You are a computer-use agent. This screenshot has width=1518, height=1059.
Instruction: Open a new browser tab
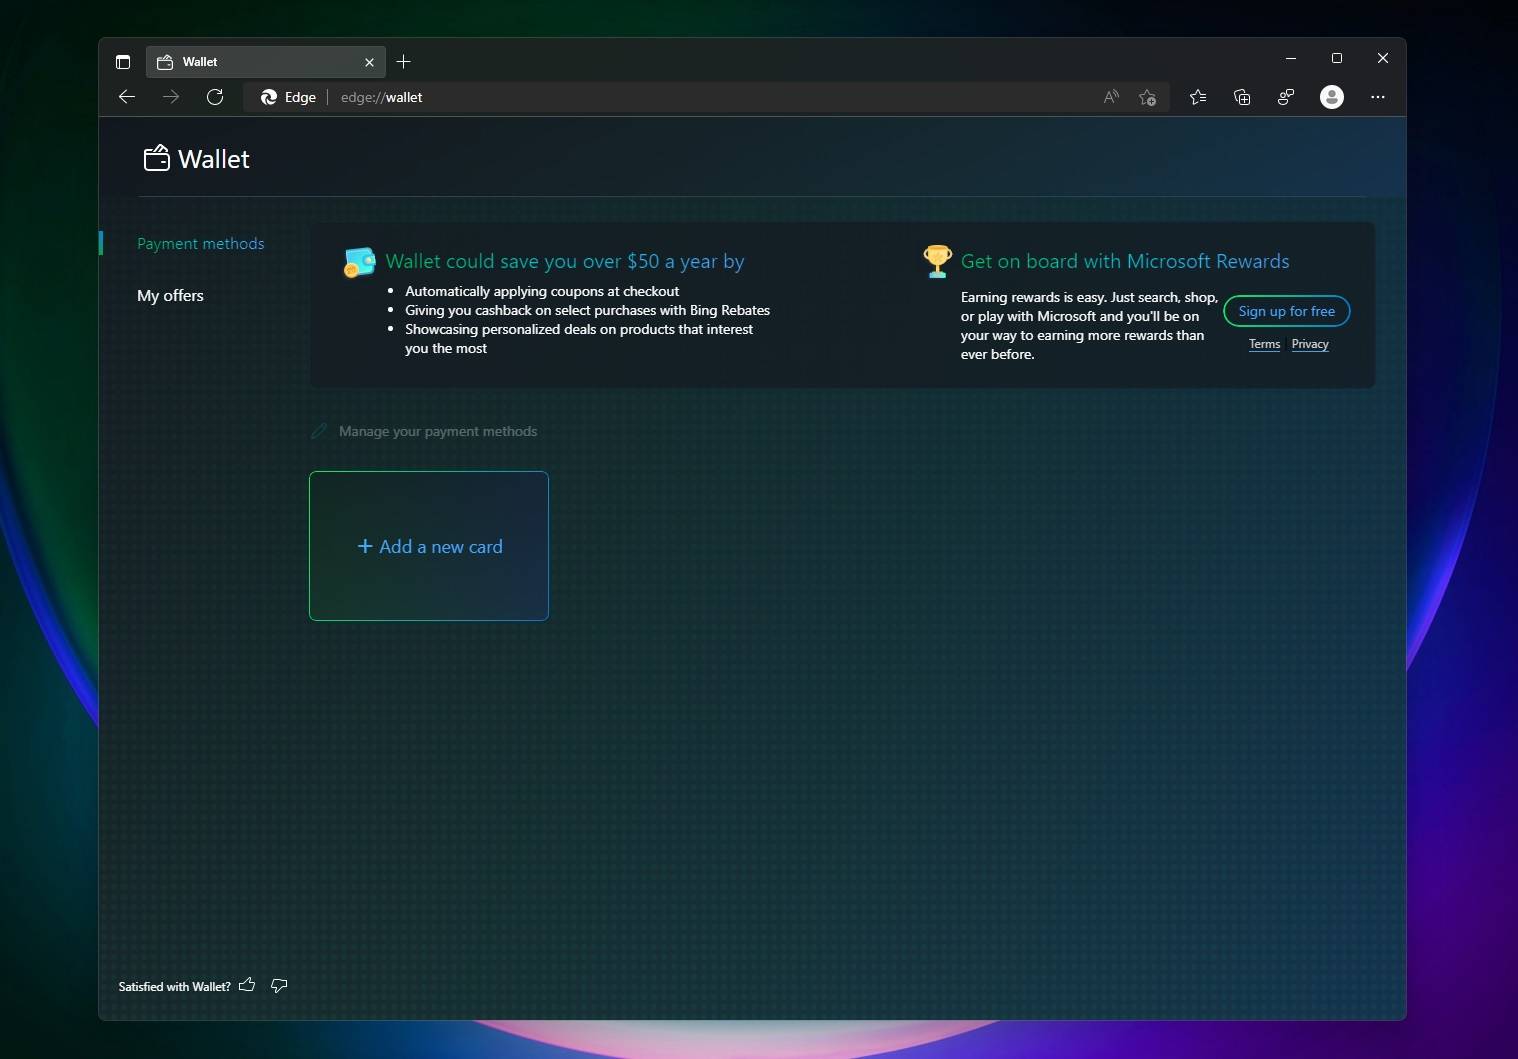pyautogui.click(x=404, y=62)
